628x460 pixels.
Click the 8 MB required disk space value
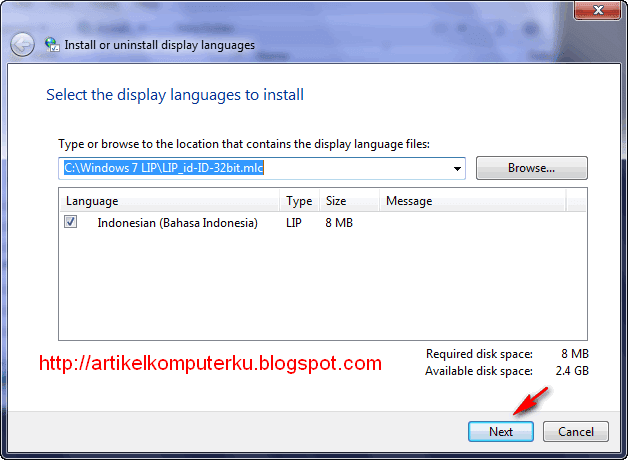pyautogui.click(x=575, y=354)
